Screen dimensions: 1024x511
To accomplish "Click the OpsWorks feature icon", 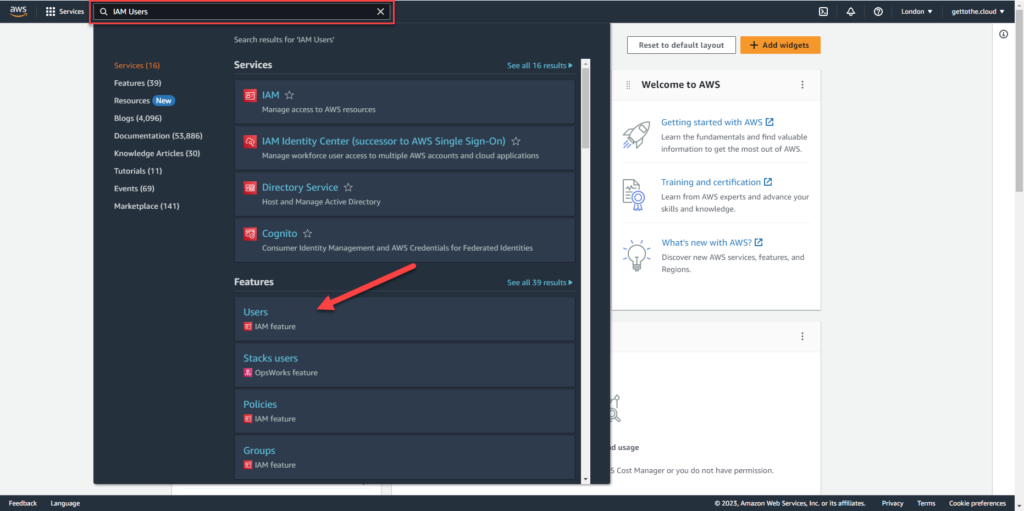I will pyautogui.click(x=248, y=372).
